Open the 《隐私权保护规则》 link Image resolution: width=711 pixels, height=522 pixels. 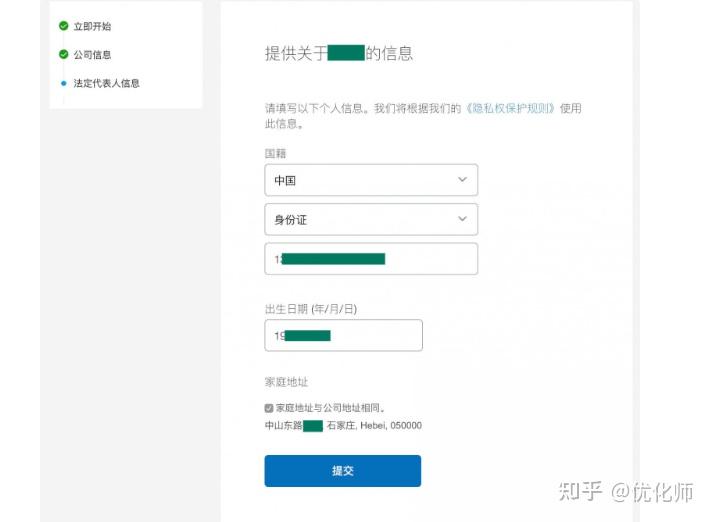(x=510, y=108)
